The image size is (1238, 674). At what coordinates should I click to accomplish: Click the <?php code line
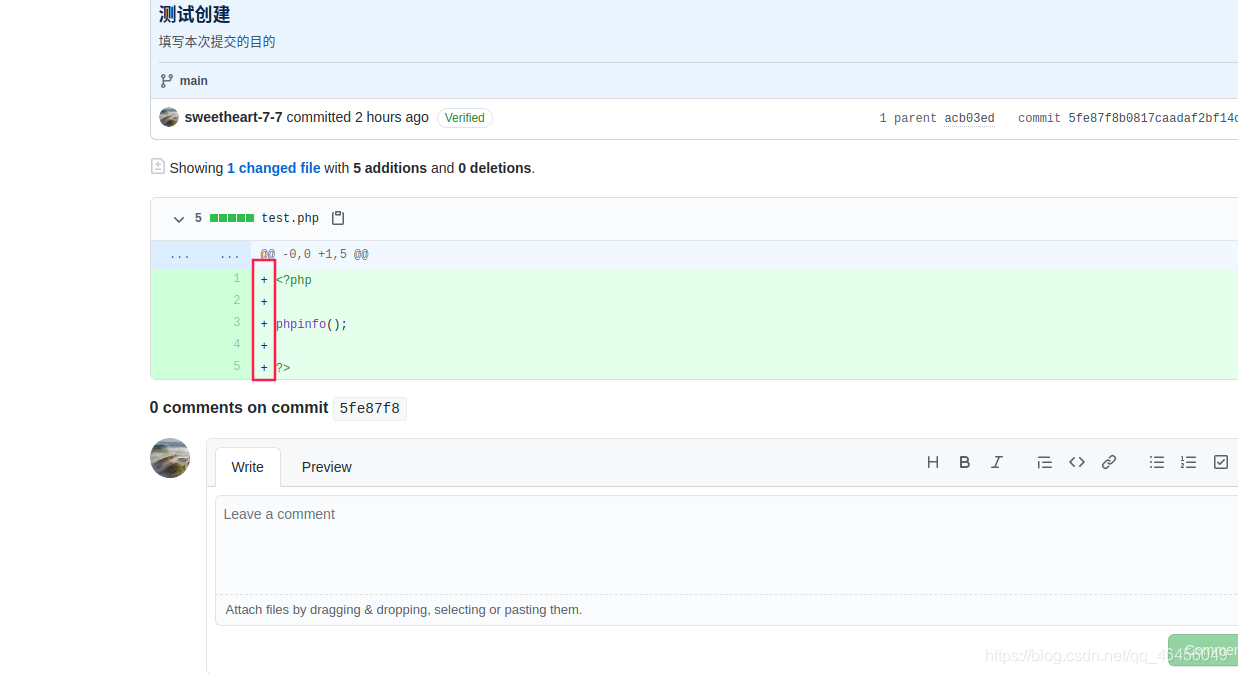(x=294, y=281)
